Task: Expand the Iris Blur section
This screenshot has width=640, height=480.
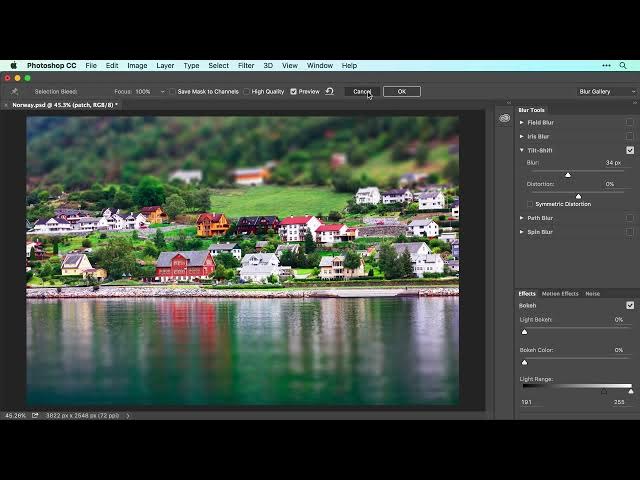Action: coord(521,136)
